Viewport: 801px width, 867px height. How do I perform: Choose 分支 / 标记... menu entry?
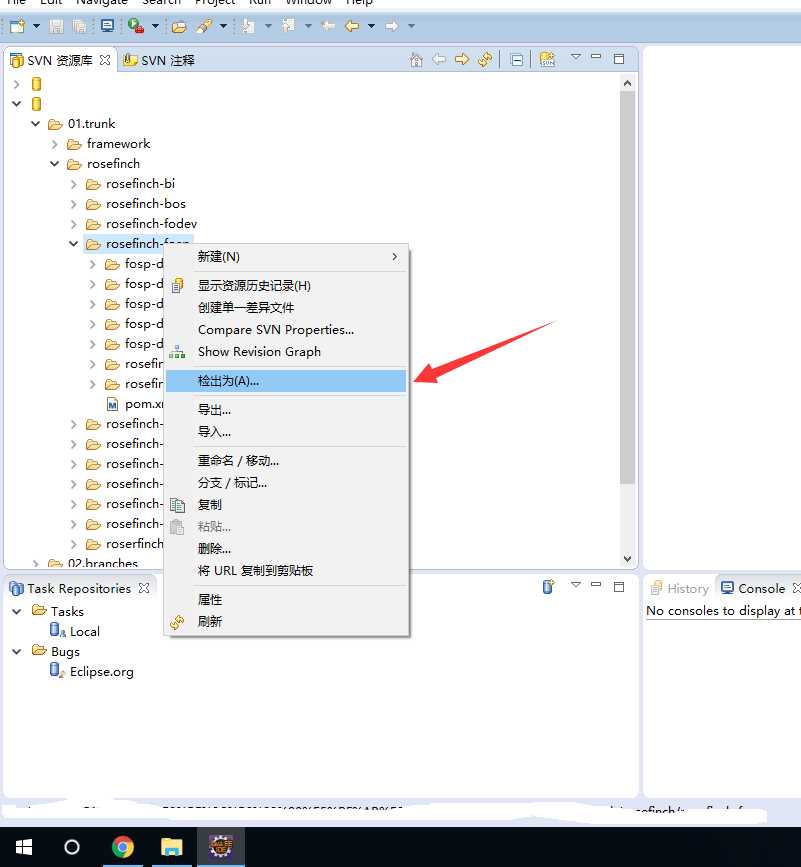[x=286, y=483]
